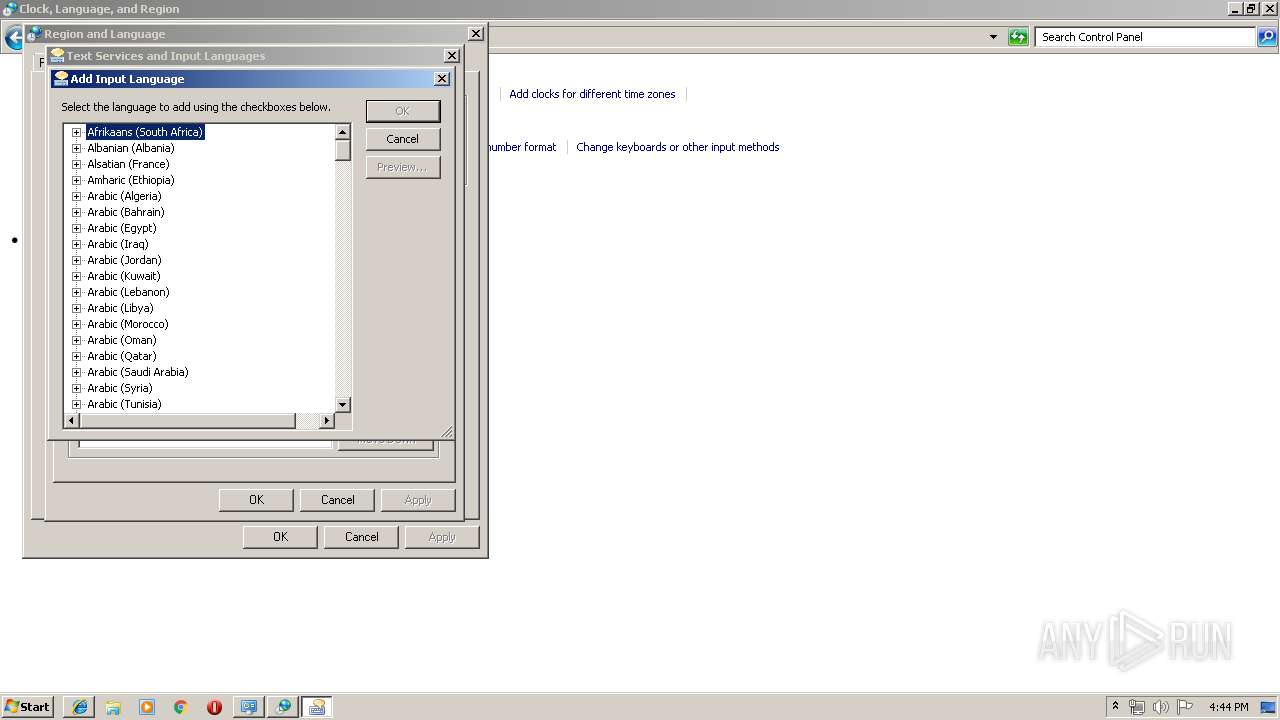Open the address bar history dropdown arrow

pos(993,37)
